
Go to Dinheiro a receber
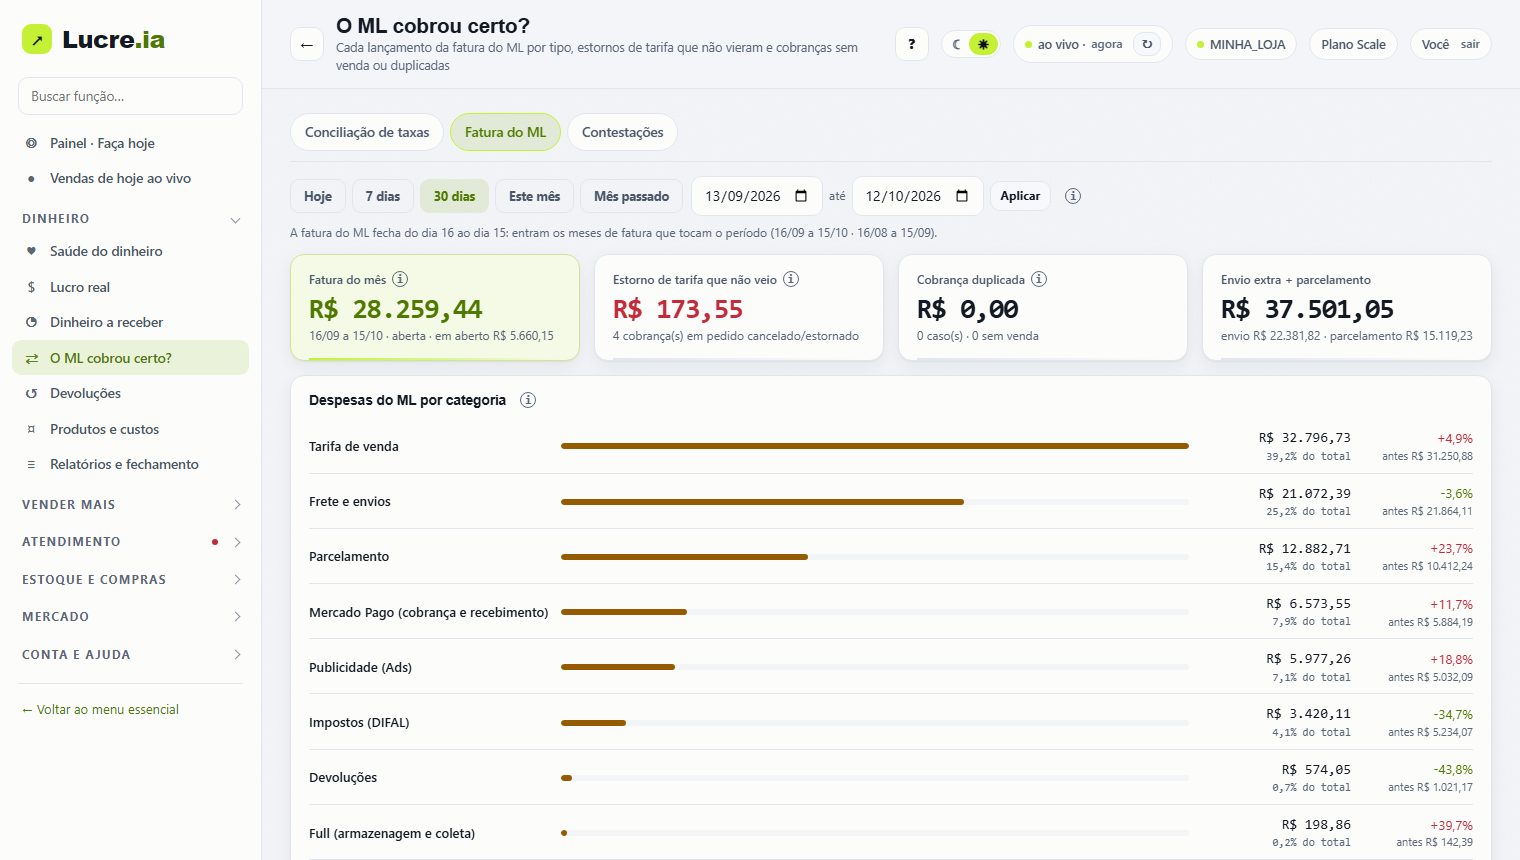[130, 322]
